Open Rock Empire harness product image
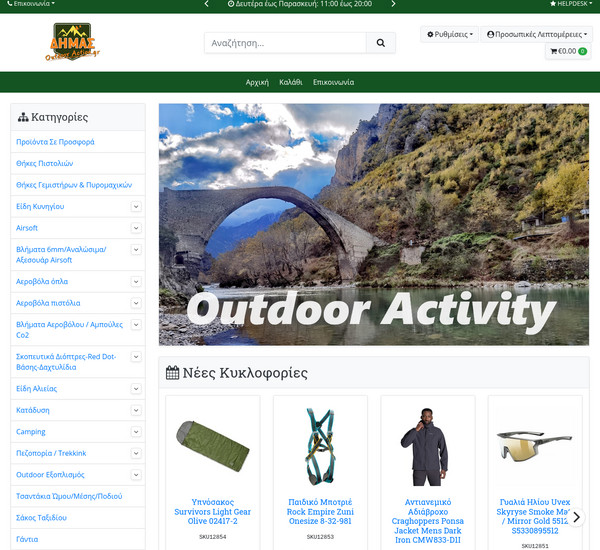The width and height of the screenshot is (600, 550). coord(320,447)
